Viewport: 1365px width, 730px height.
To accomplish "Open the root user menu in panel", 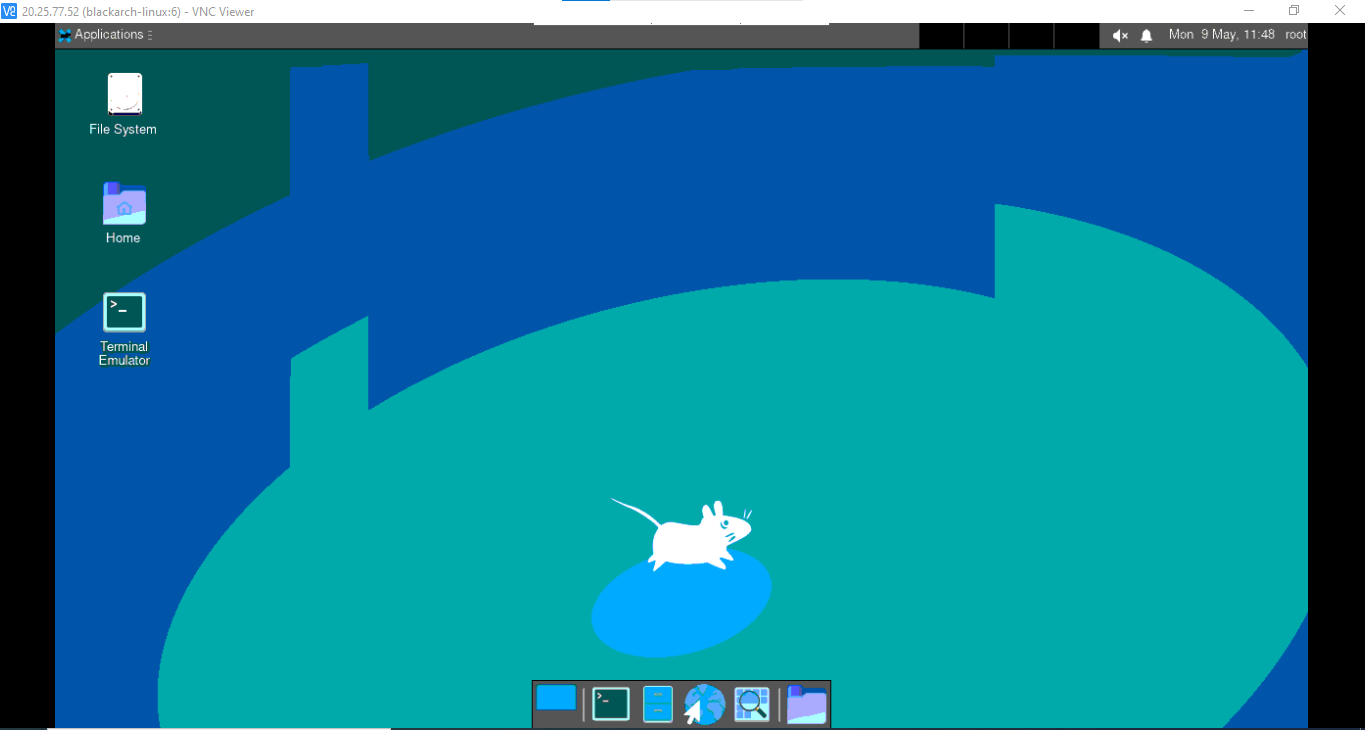I will [1295, 35].
